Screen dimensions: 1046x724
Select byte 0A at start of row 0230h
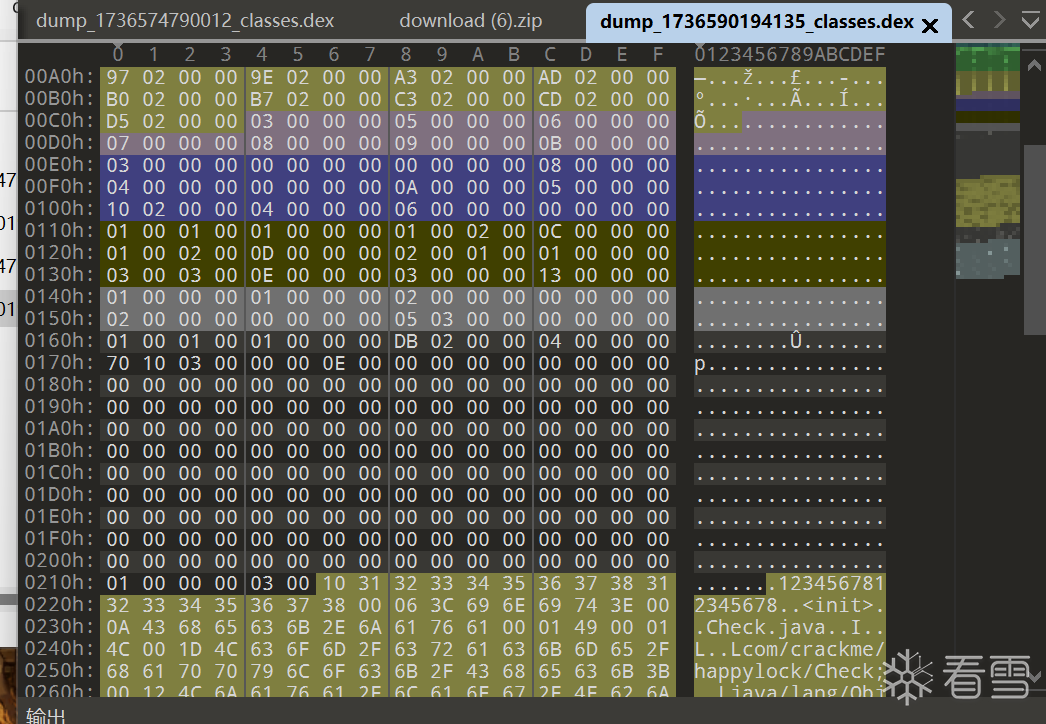117,628
